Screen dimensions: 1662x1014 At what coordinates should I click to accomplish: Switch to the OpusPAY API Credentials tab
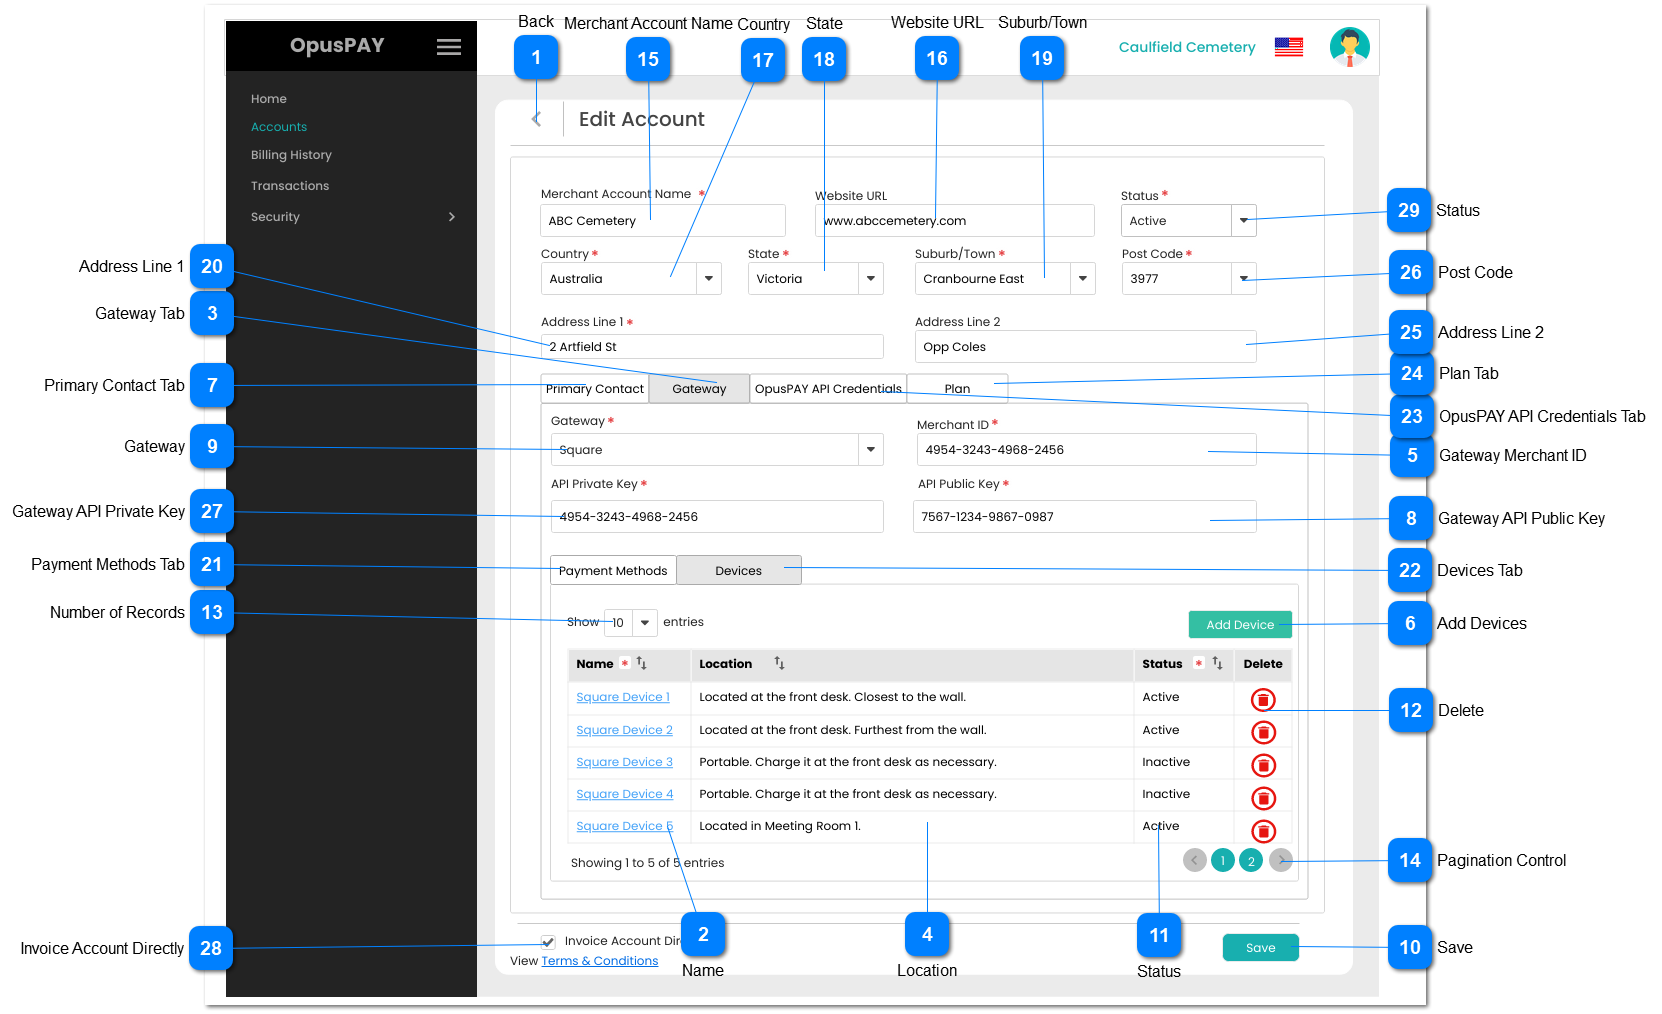827,389
